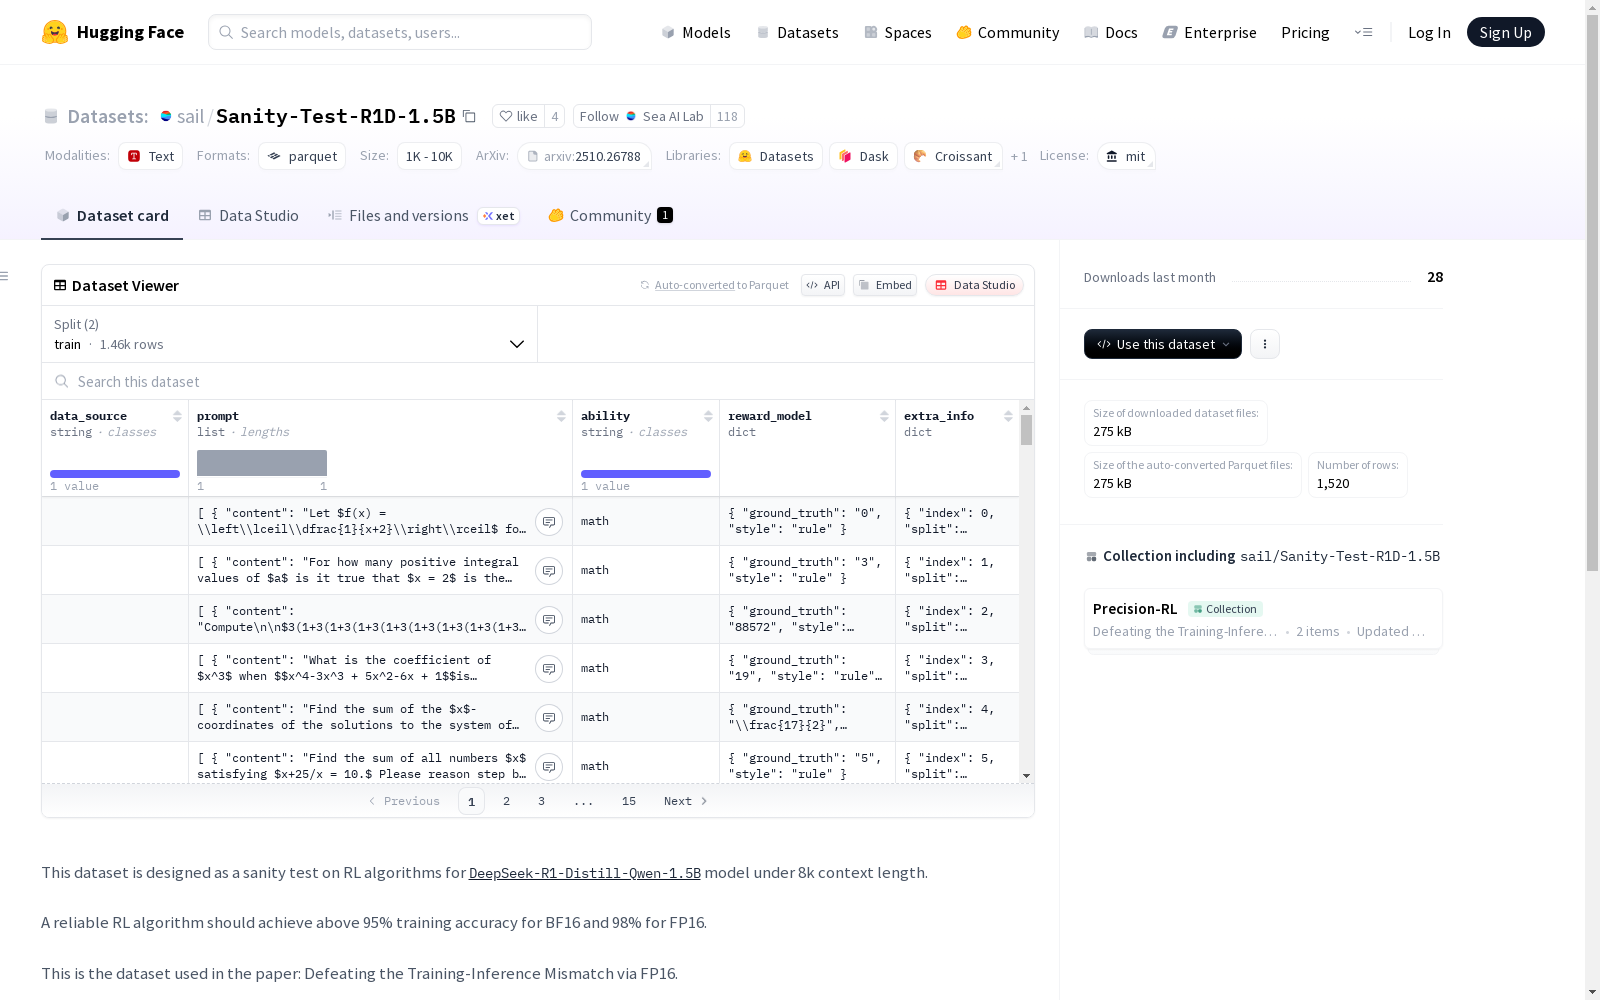
Task: Open Datasets in the top navigation
Action: (x=797, y=32)
